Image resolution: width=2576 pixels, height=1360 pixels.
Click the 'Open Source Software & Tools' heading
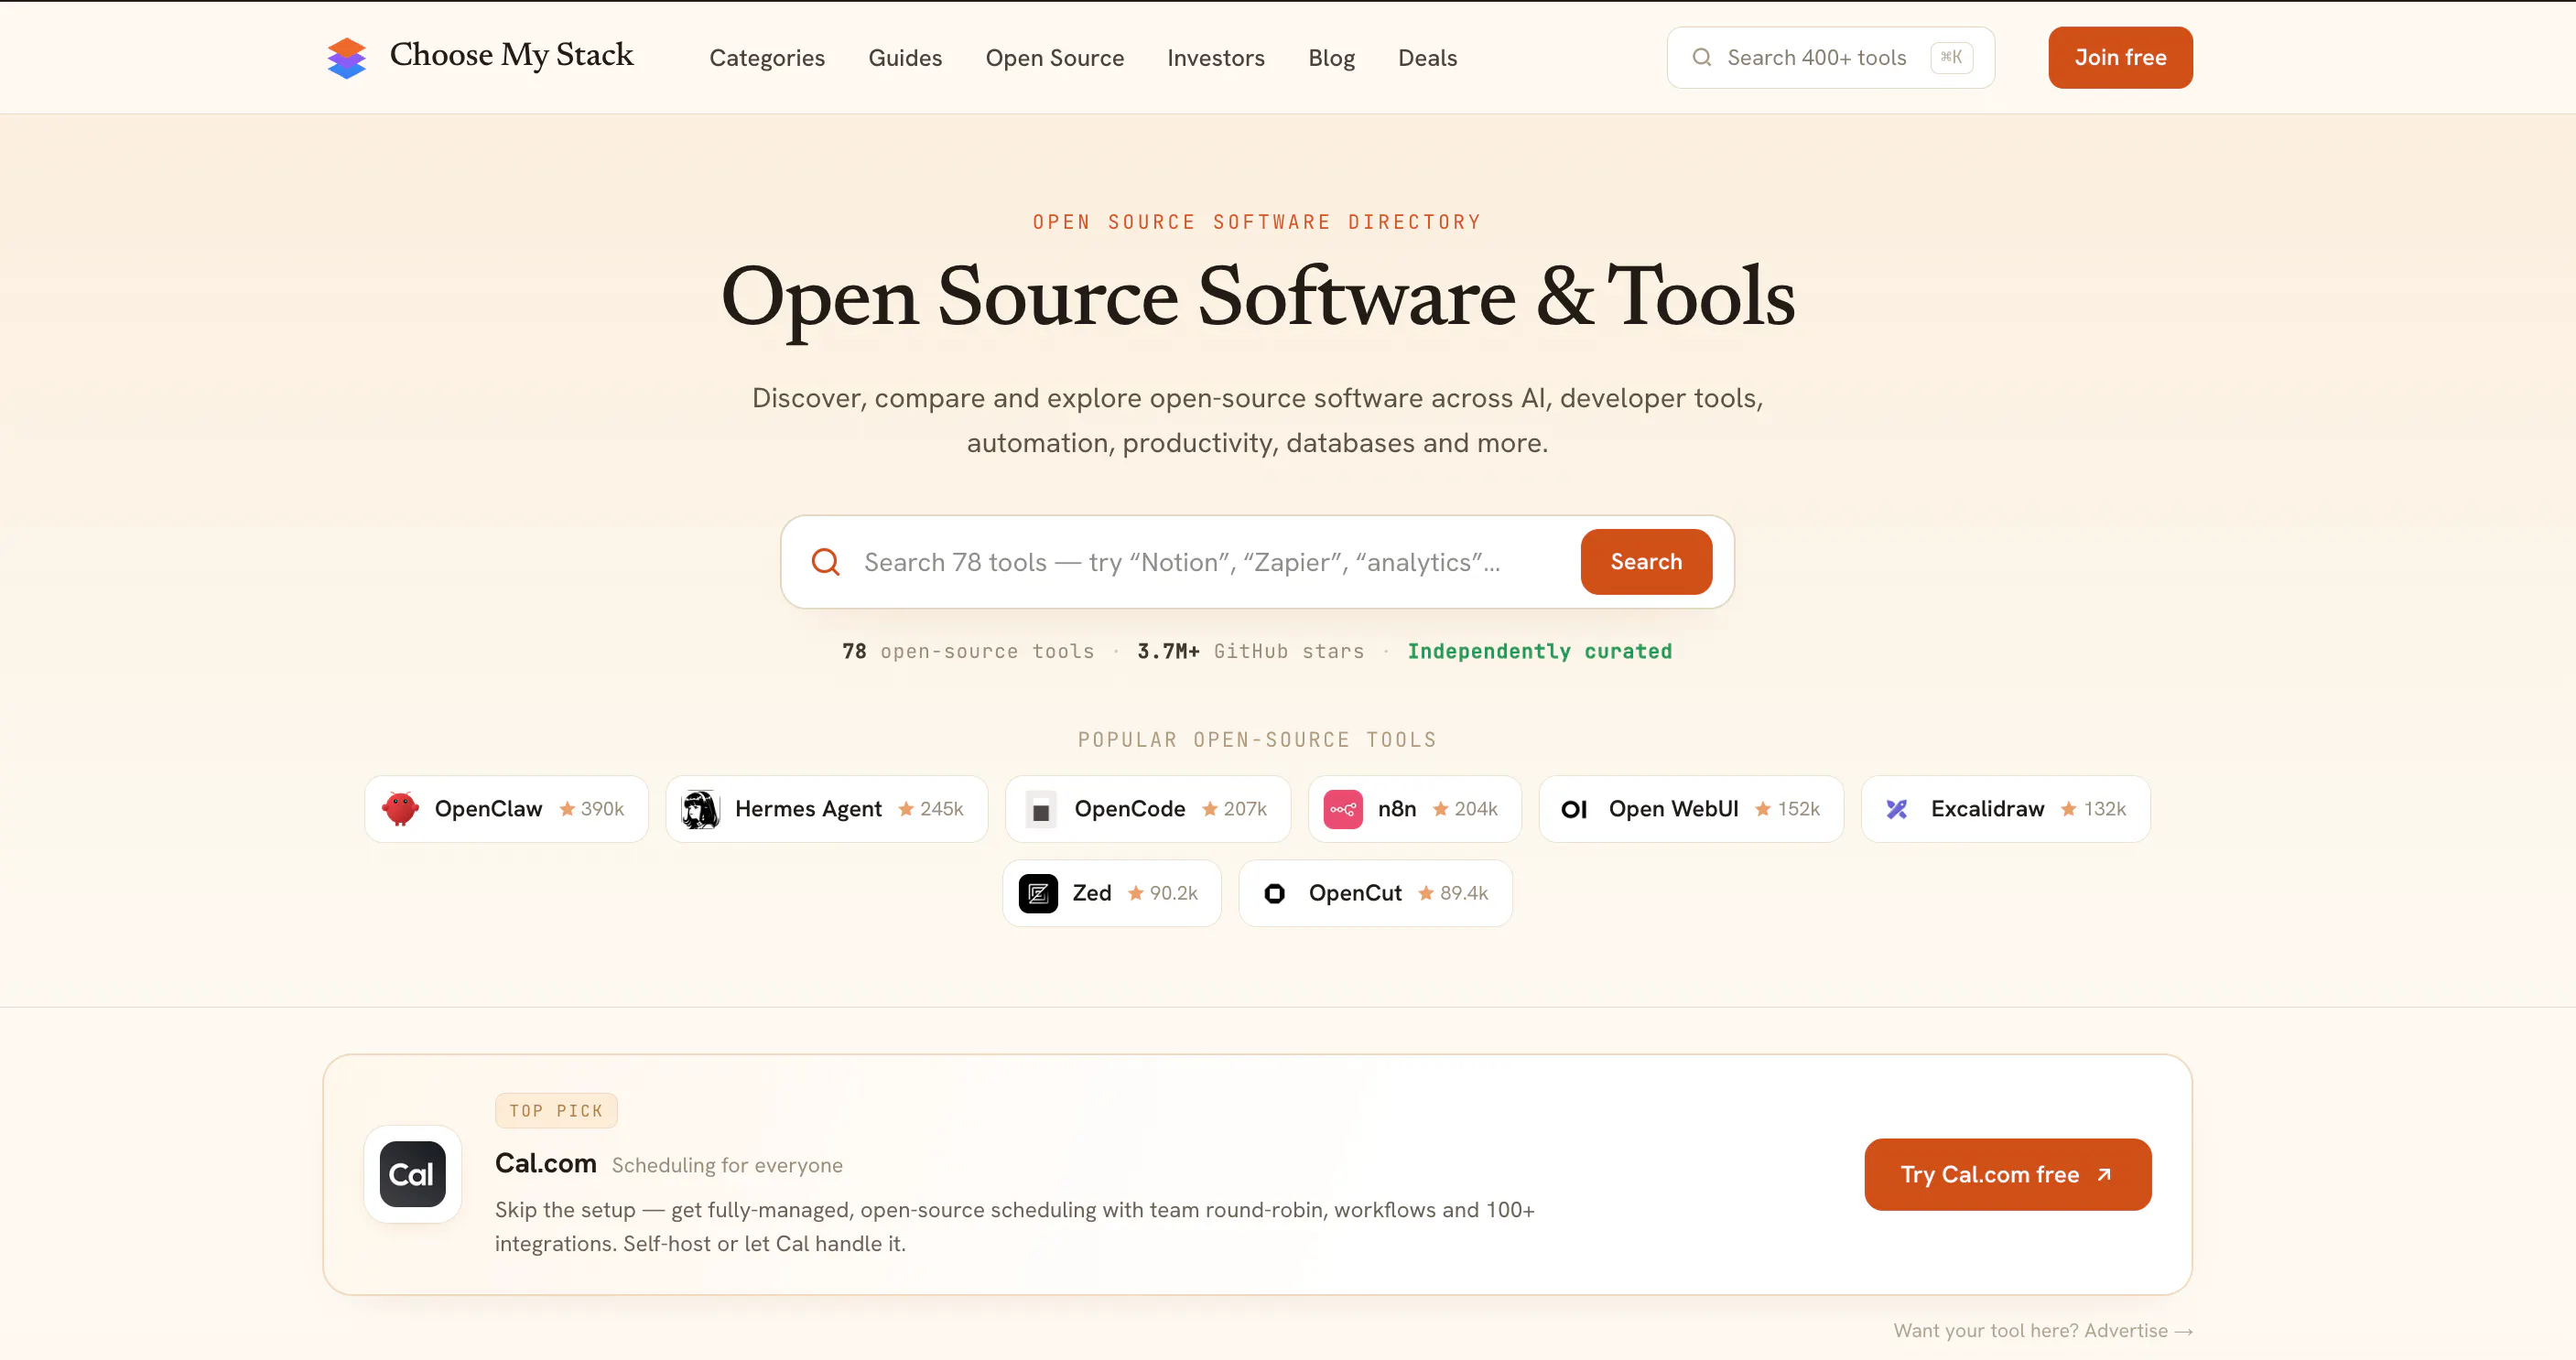[x=1258, y=297]
